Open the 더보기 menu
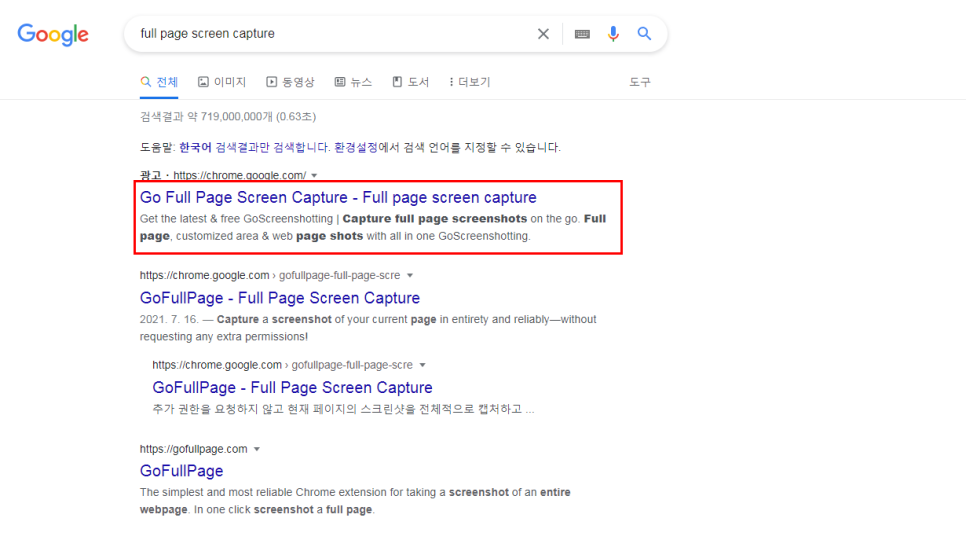 pos(469,82)
